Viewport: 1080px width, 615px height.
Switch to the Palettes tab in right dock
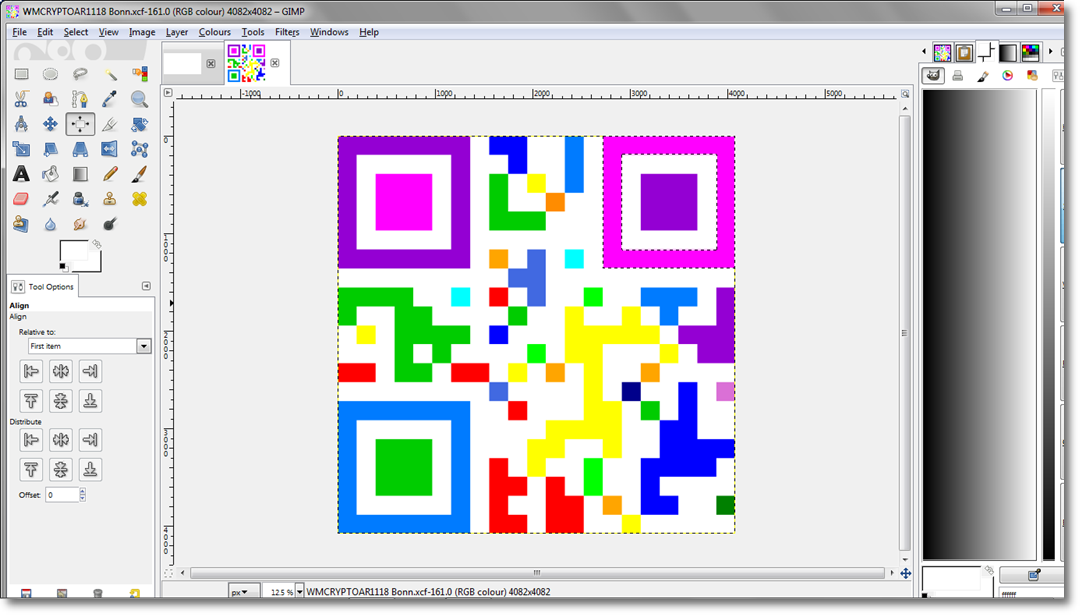coord(1030,52)
